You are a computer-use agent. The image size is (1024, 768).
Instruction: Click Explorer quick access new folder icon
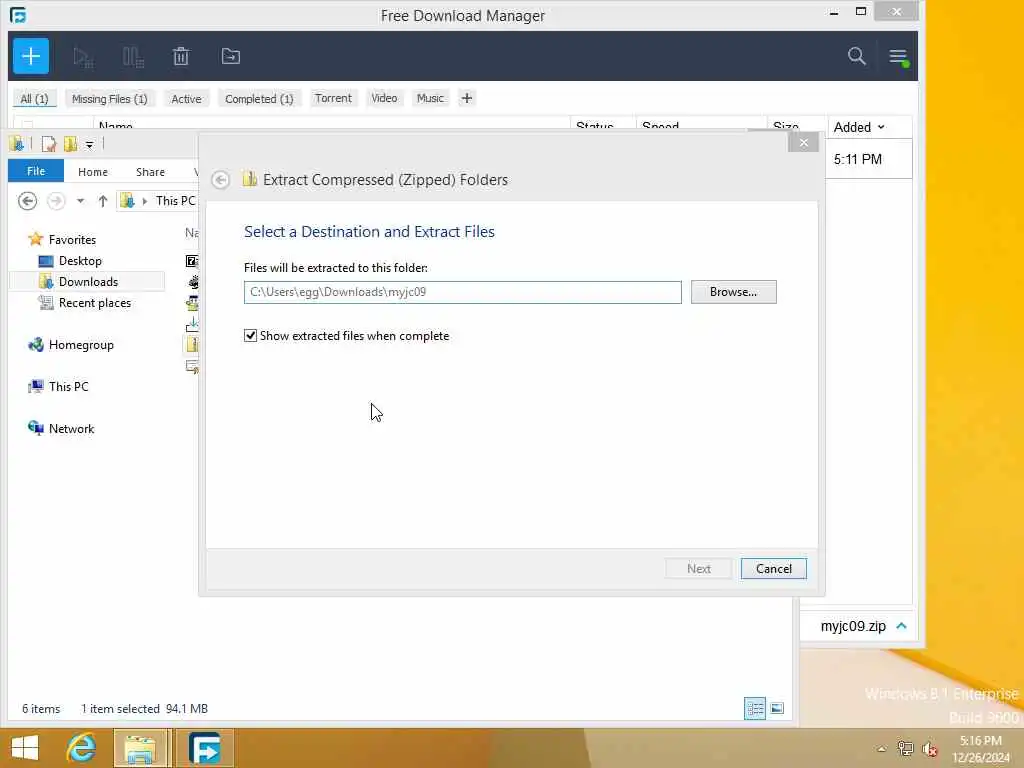[70, 144]
